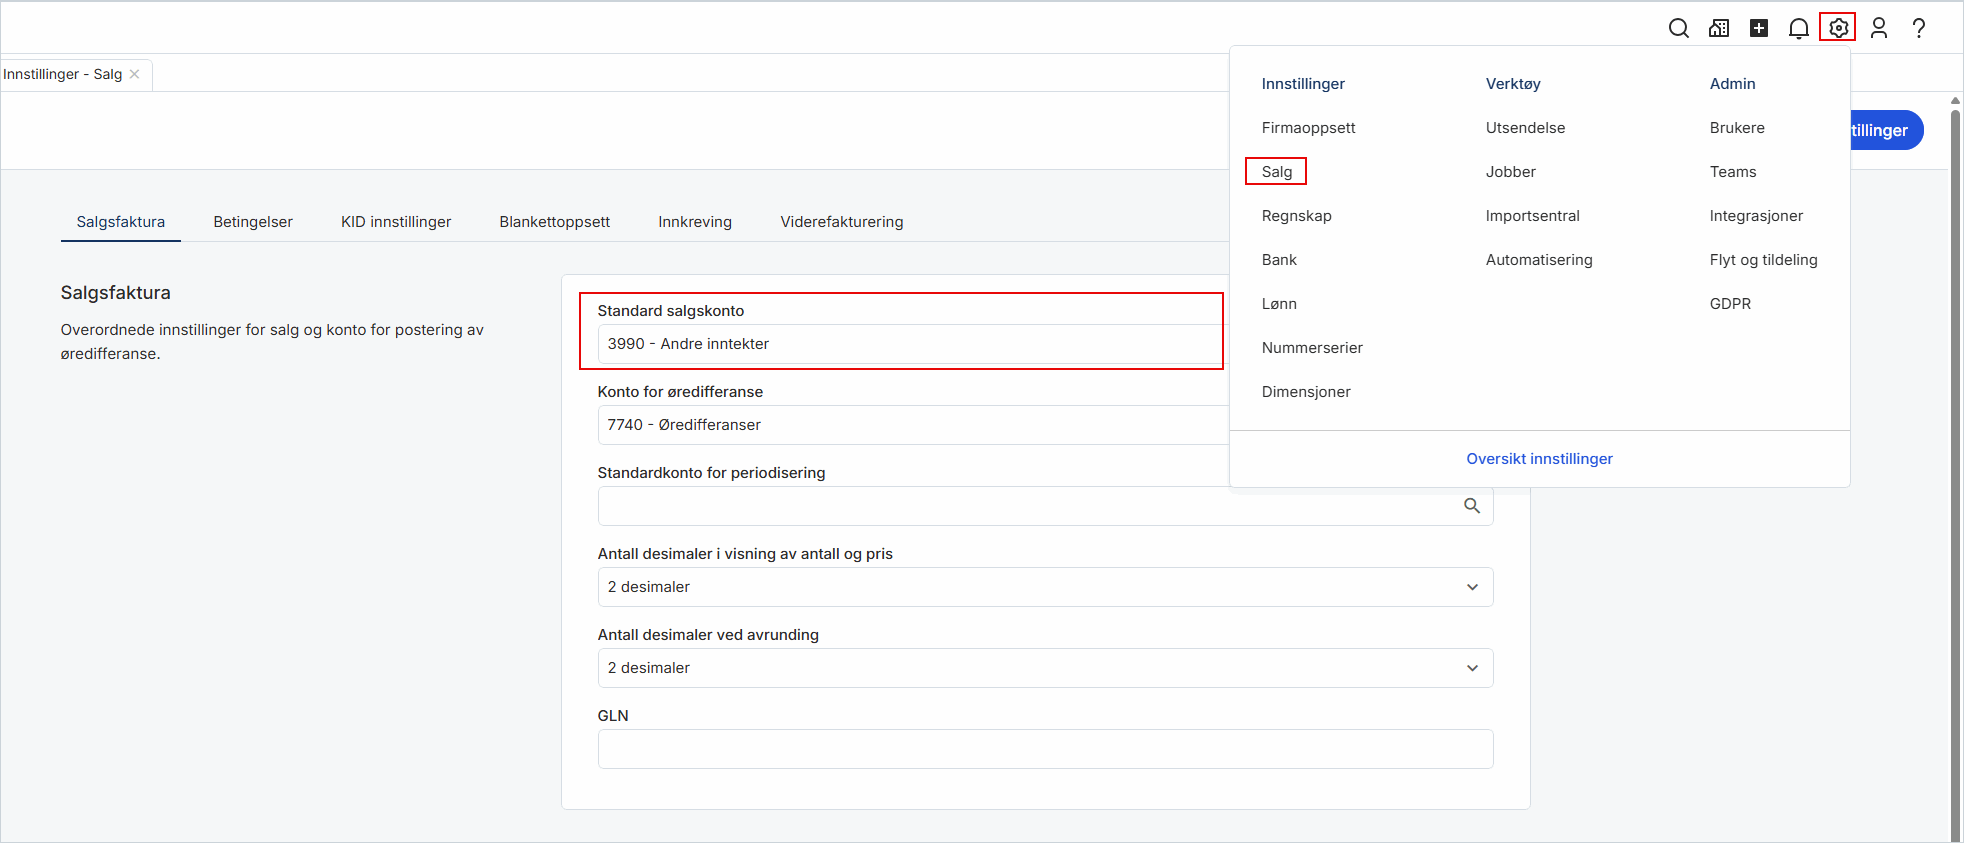The image size is (1964, 843).
Task: Open notifications bell icon
Action: coord(1798,28)
